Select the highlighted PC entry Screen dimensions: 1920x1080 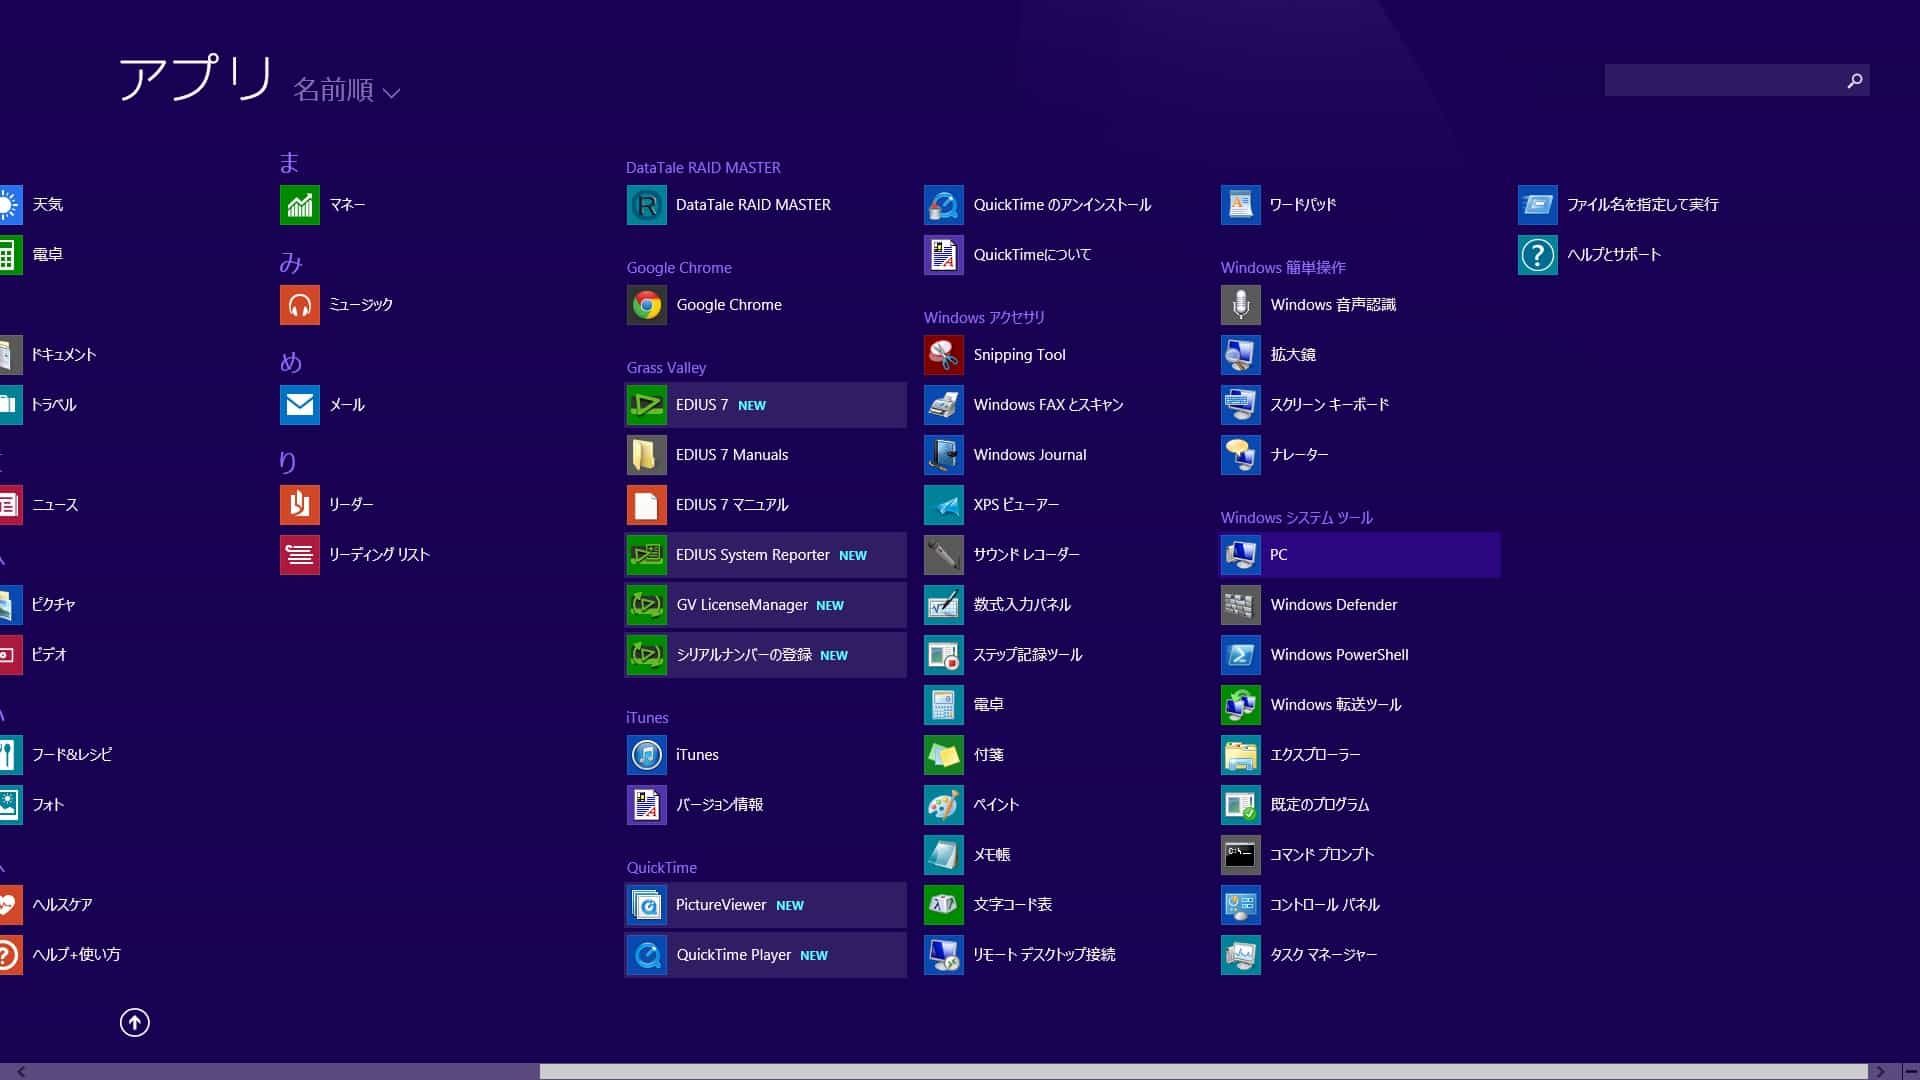[1359, 555]
